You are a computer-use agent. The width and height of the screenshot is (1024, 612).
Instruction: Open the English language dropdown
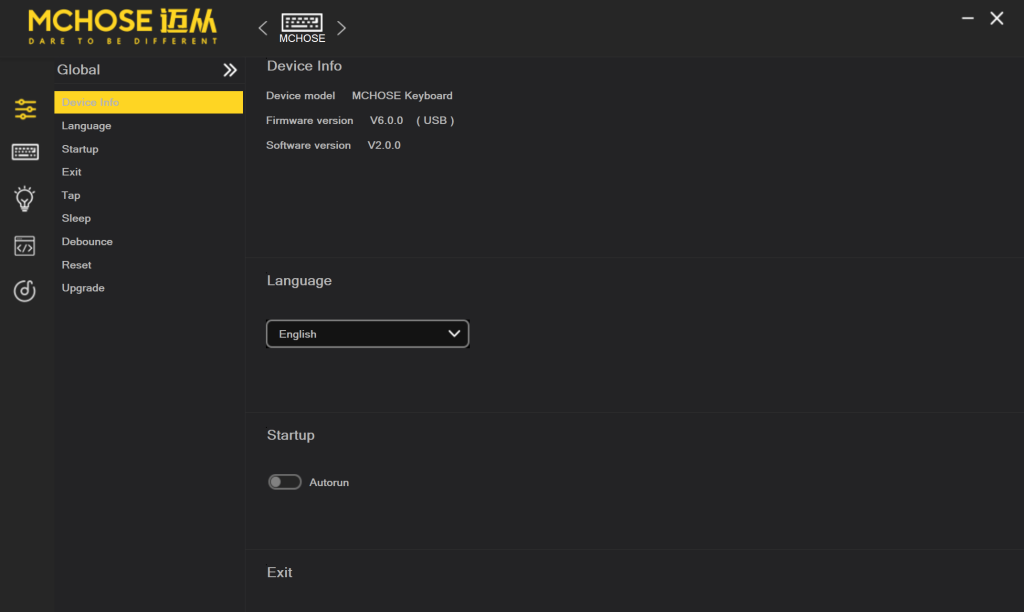coord(367,334)
